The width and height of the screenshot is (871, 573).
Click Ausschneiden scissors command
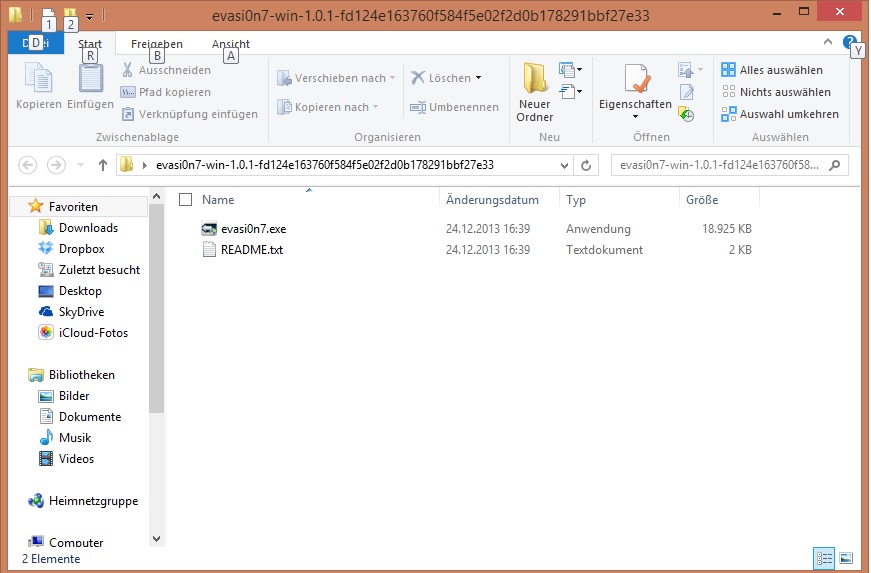166,70
